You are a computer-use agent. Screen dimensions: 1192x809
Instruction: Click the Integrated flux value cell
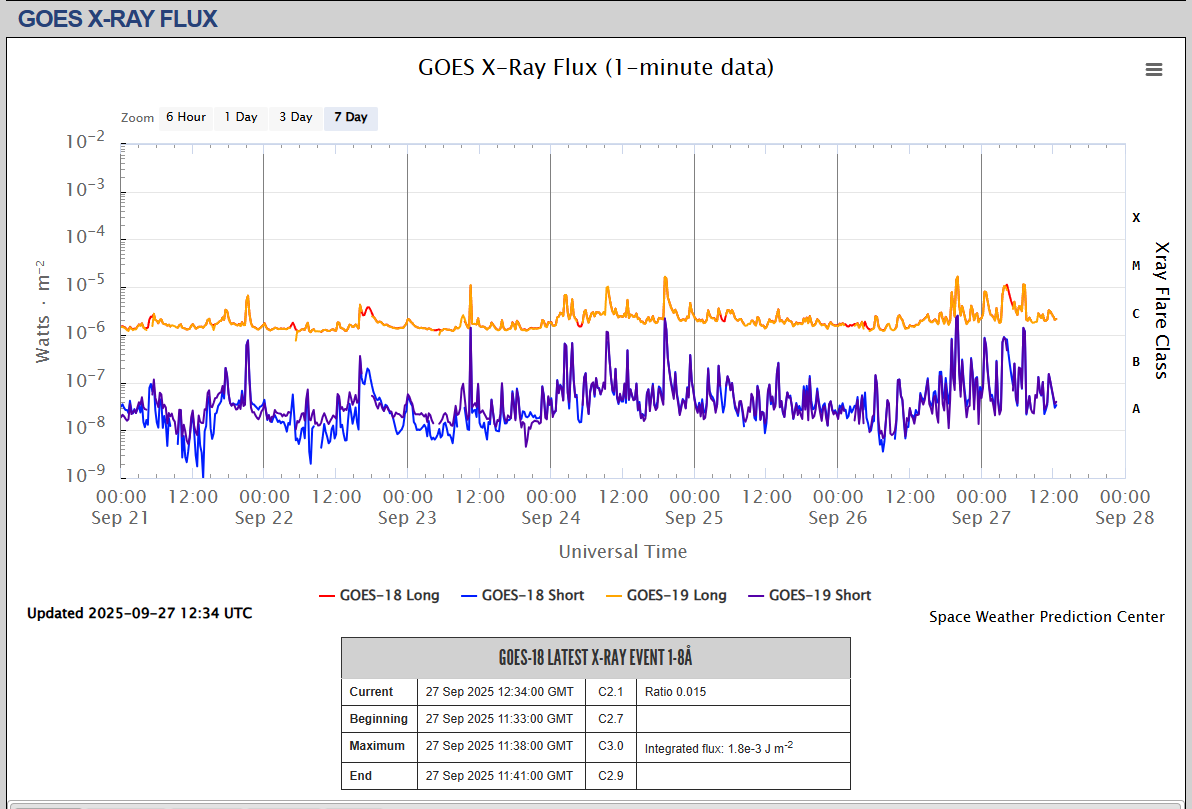[x=718, y=747]
